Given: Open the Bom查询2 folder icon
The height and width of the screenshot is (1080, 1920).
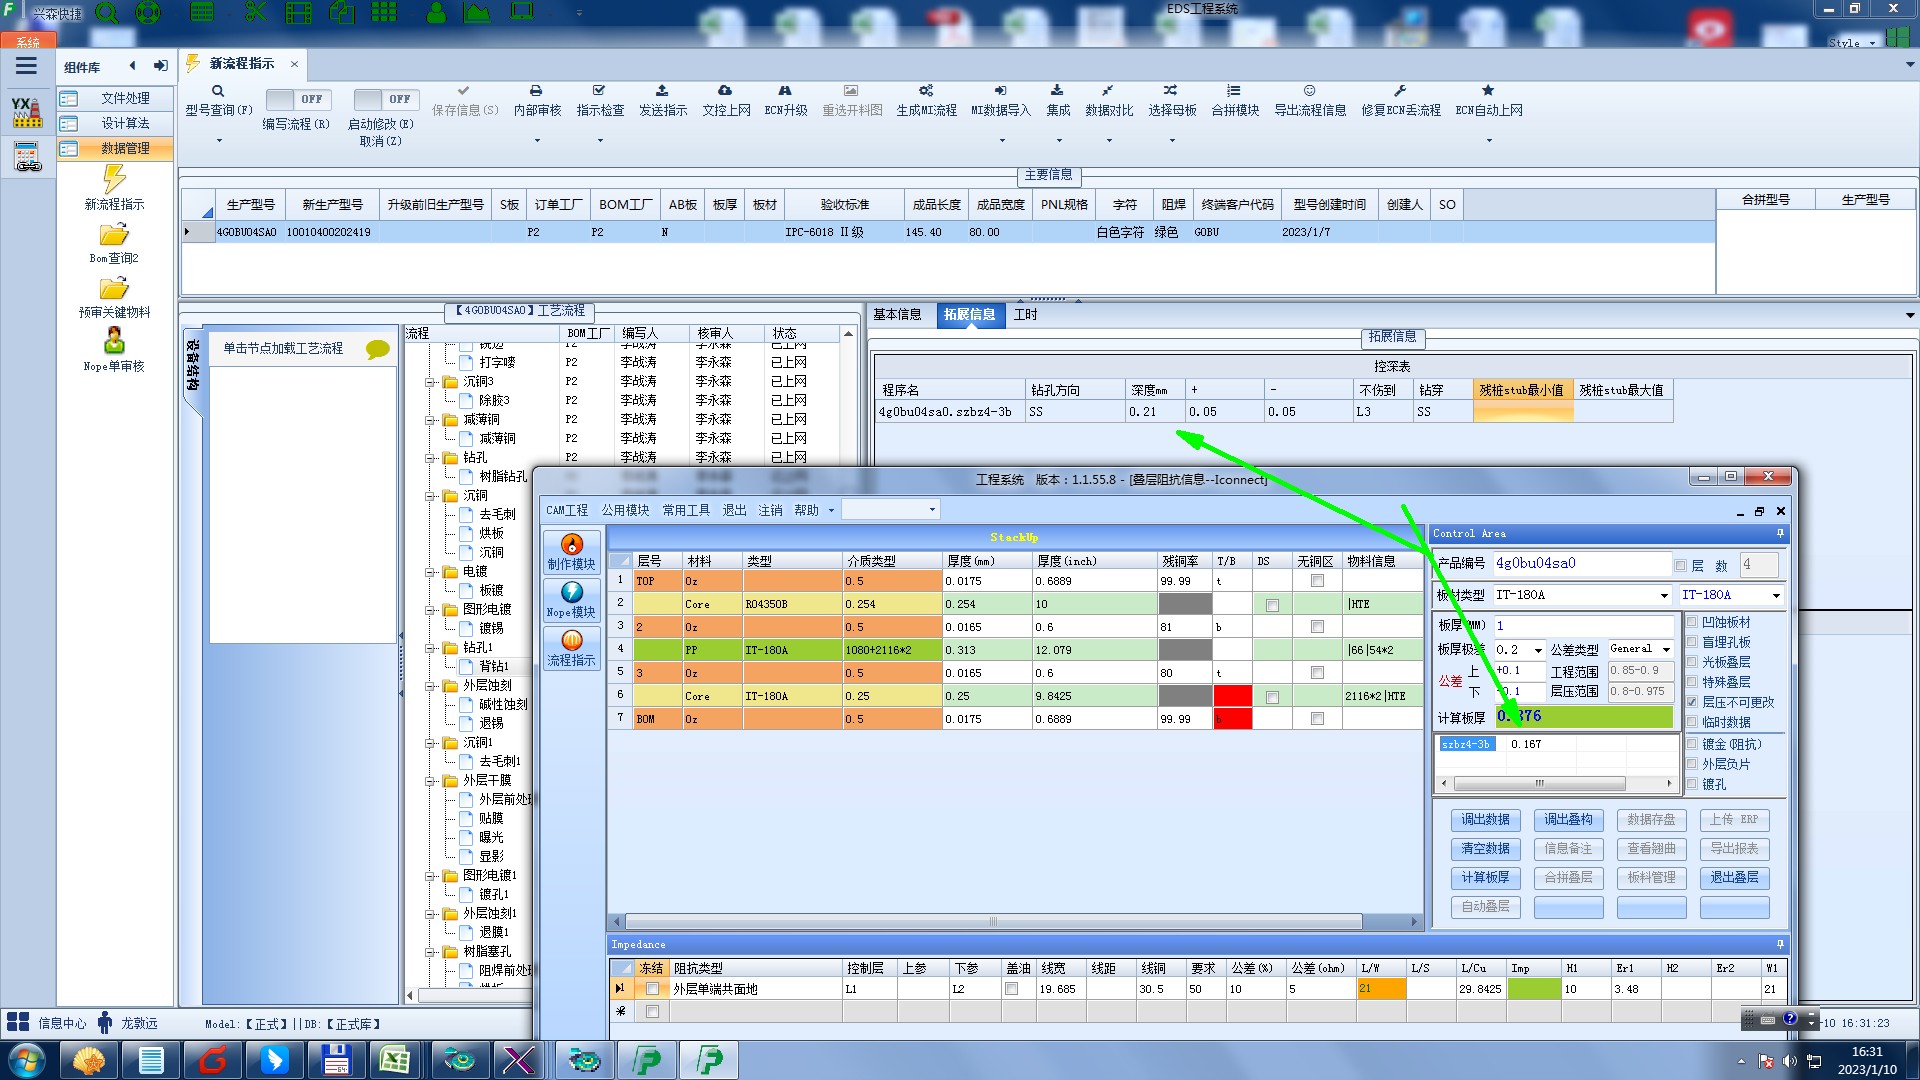Looking at the screenshot, I should click(x=114, y=235).
